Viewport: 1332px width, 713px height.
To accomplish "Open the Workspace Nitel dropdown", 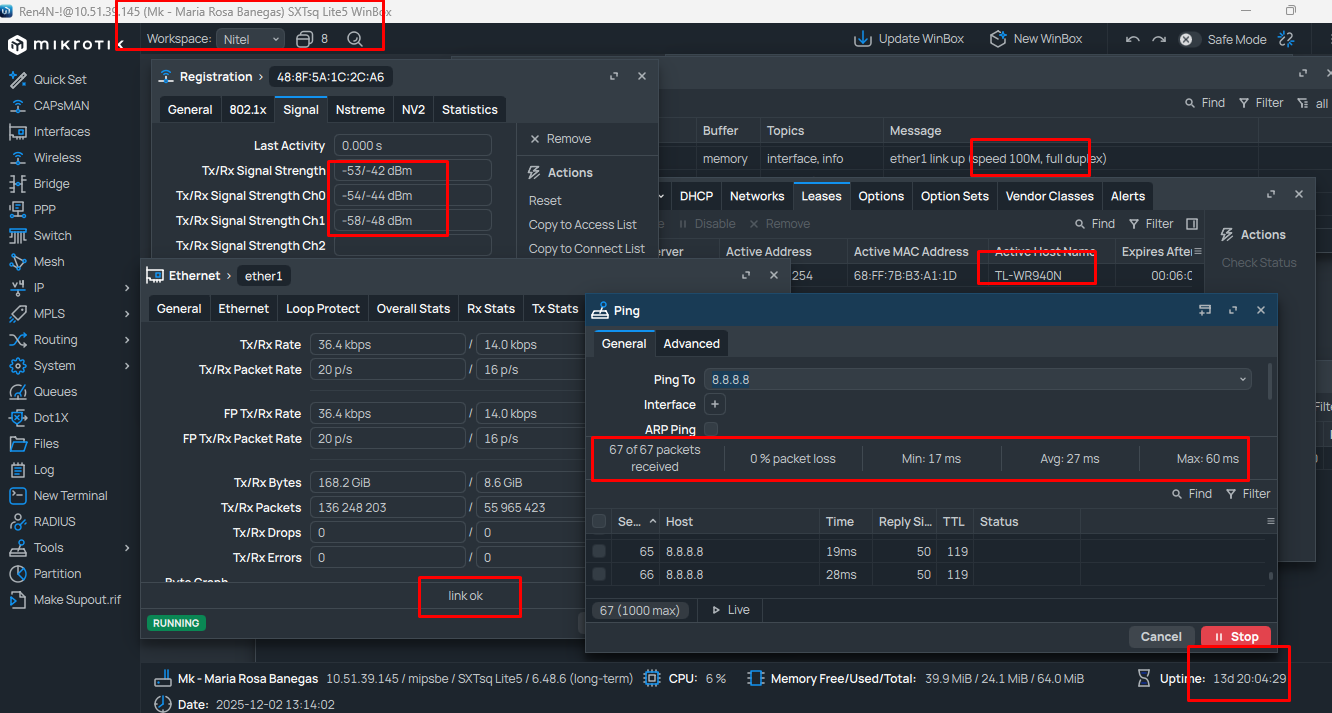I will click(x=251, y=39).
